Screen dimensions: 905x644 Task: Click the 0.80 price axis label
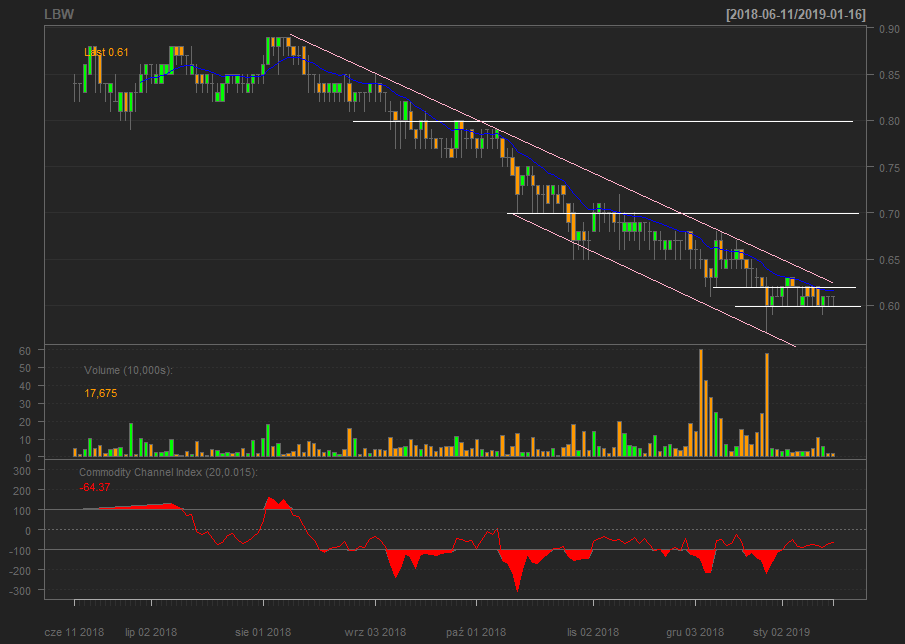pyautogui.click(x=889, y=121)
